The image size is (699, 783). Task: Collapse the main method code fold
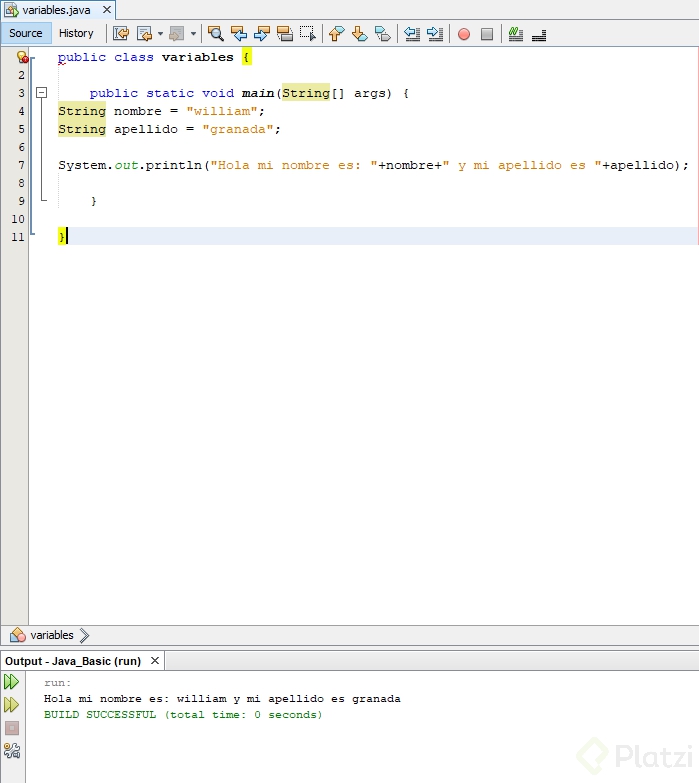[x=42, y=93]
